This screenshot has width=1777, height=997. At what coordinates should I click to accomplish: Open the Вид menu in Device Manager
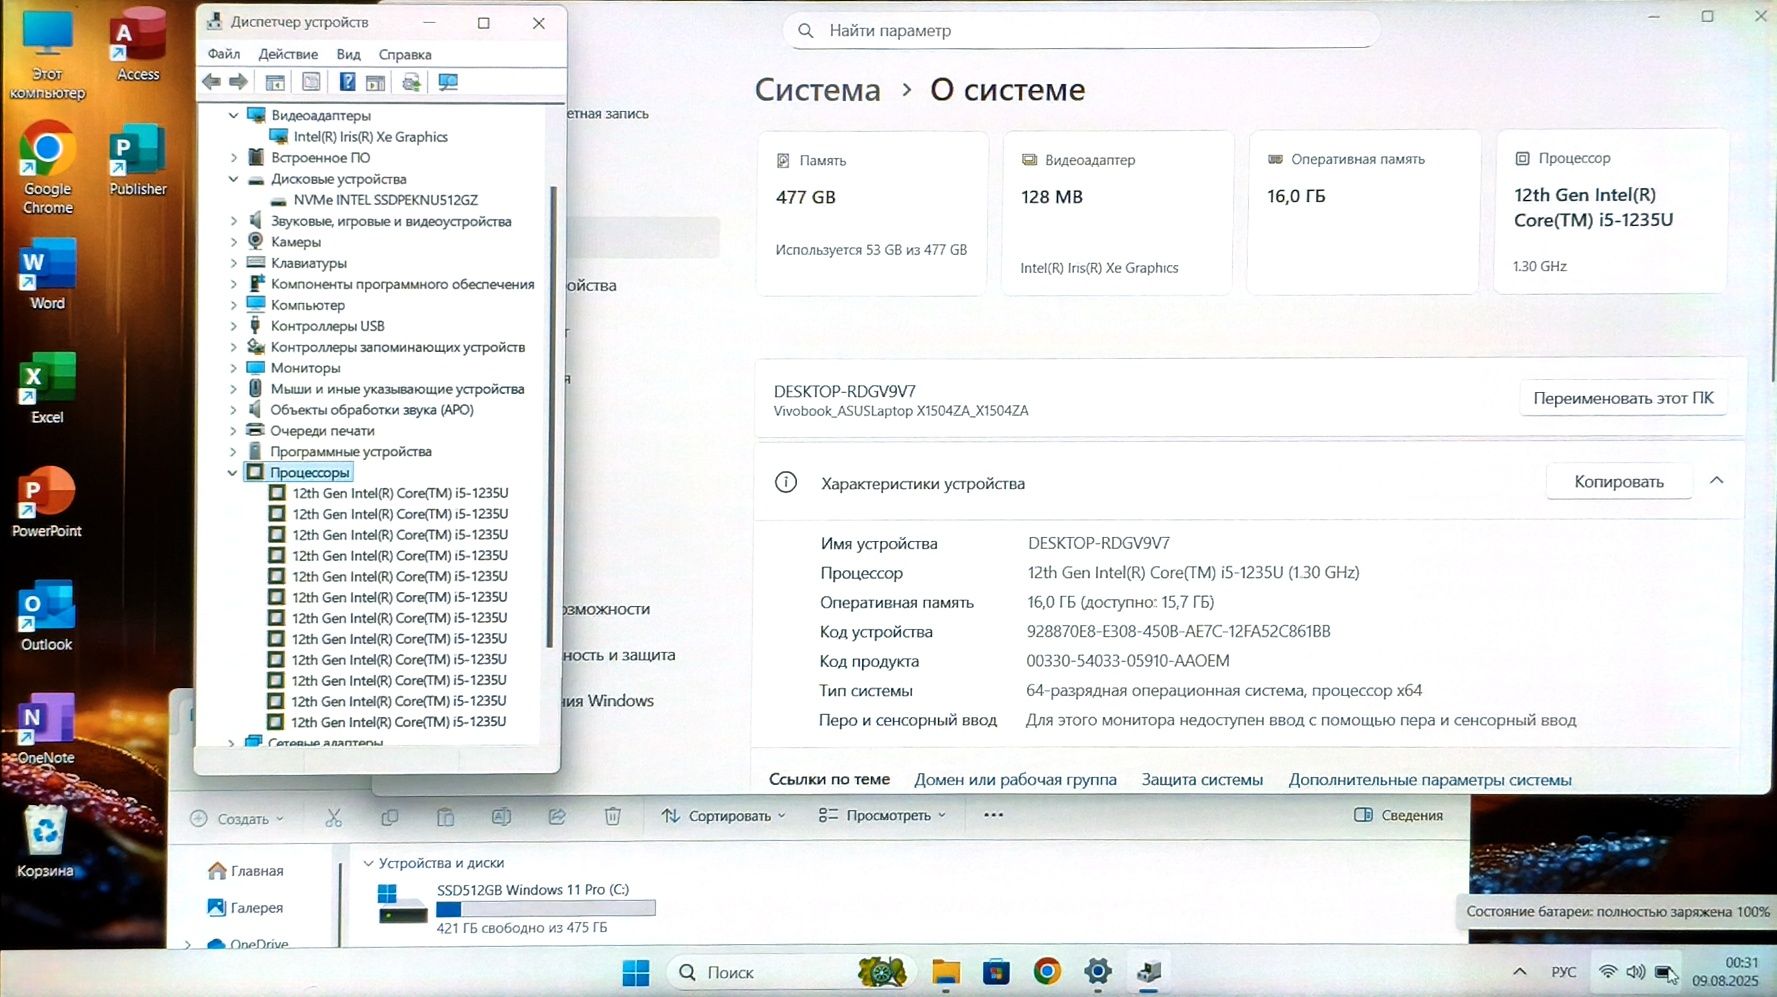click(348, 54)
